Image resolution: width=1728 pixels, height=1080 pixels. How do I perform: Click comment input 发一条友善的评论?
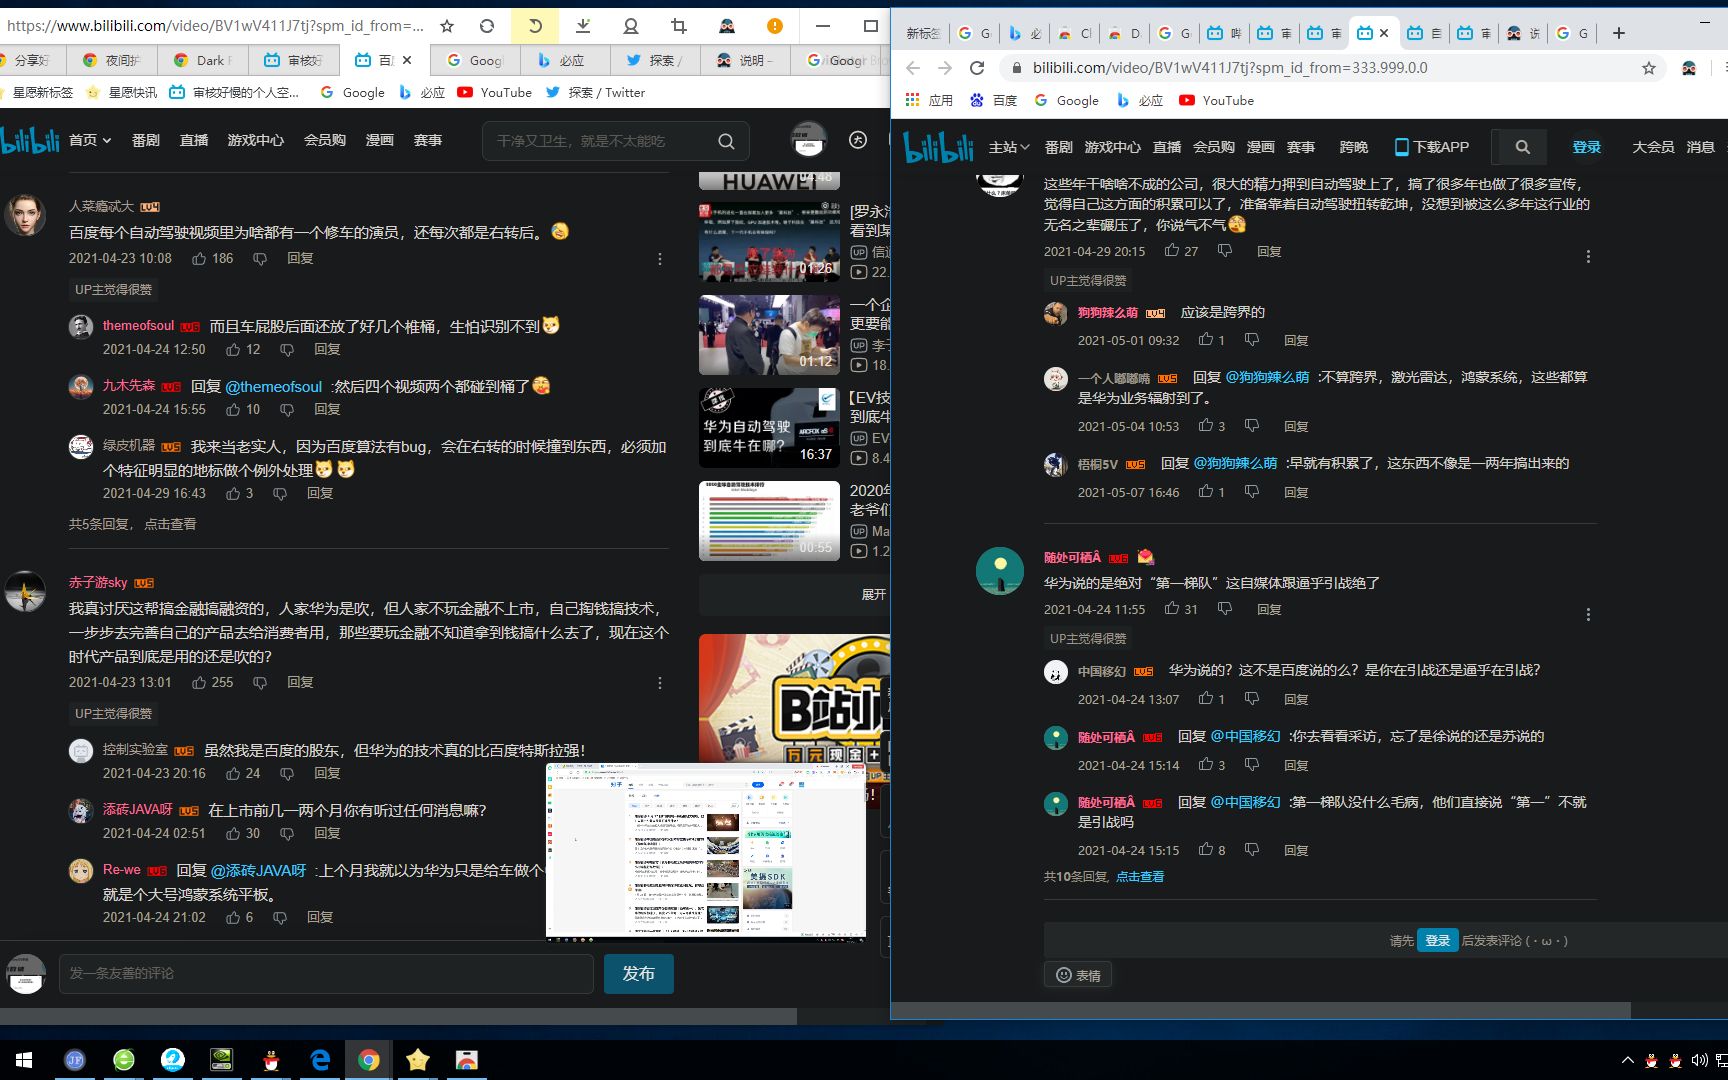click(x=326, y=973)
